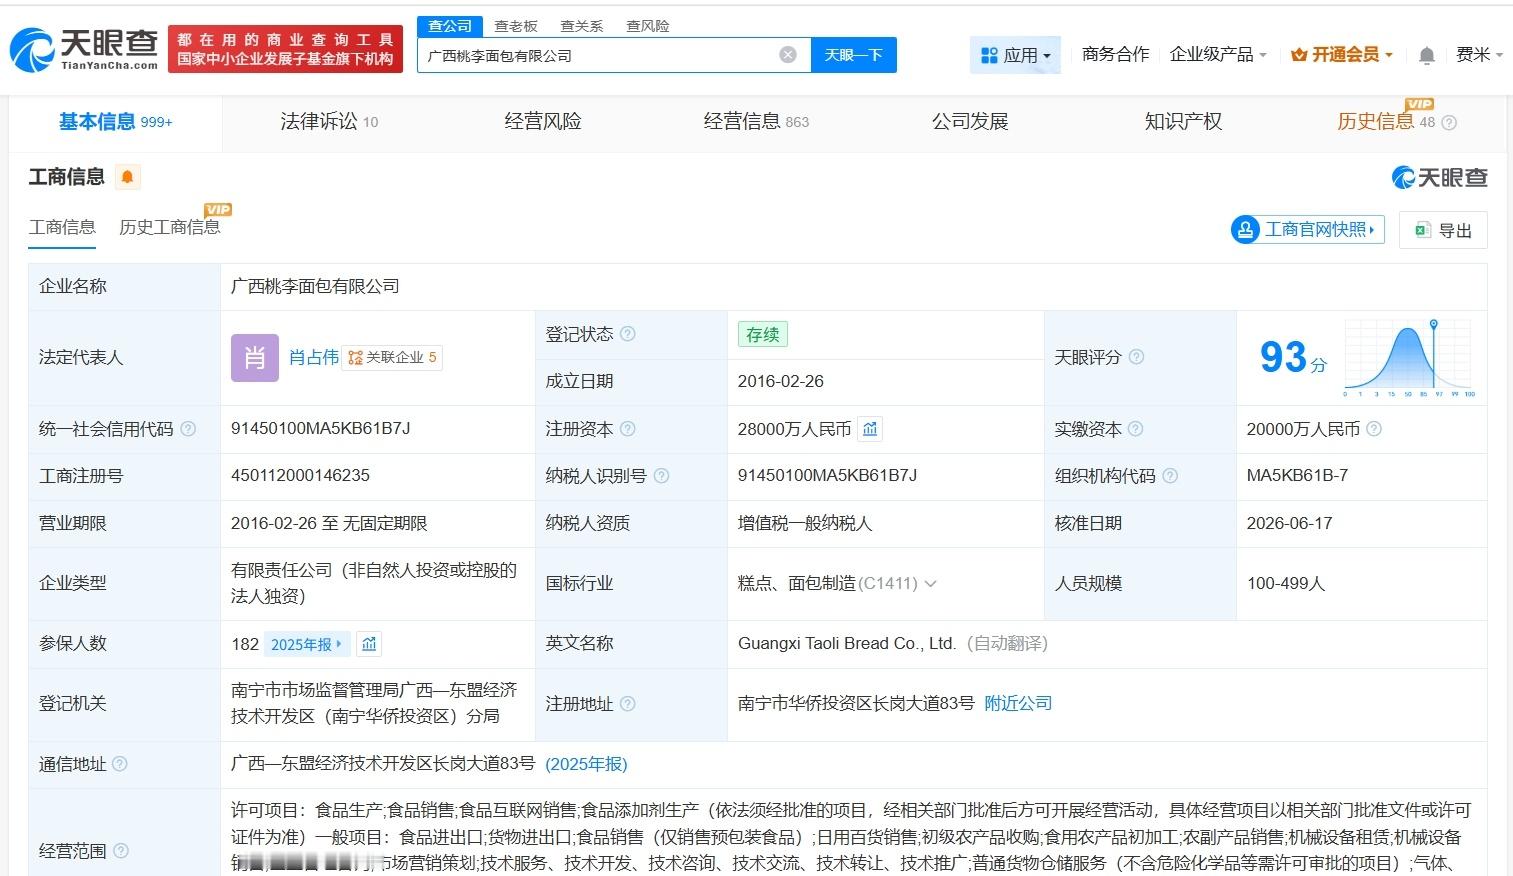Open the 费米 user account menu
The image size is (1513, 876).
(1479, 55)
